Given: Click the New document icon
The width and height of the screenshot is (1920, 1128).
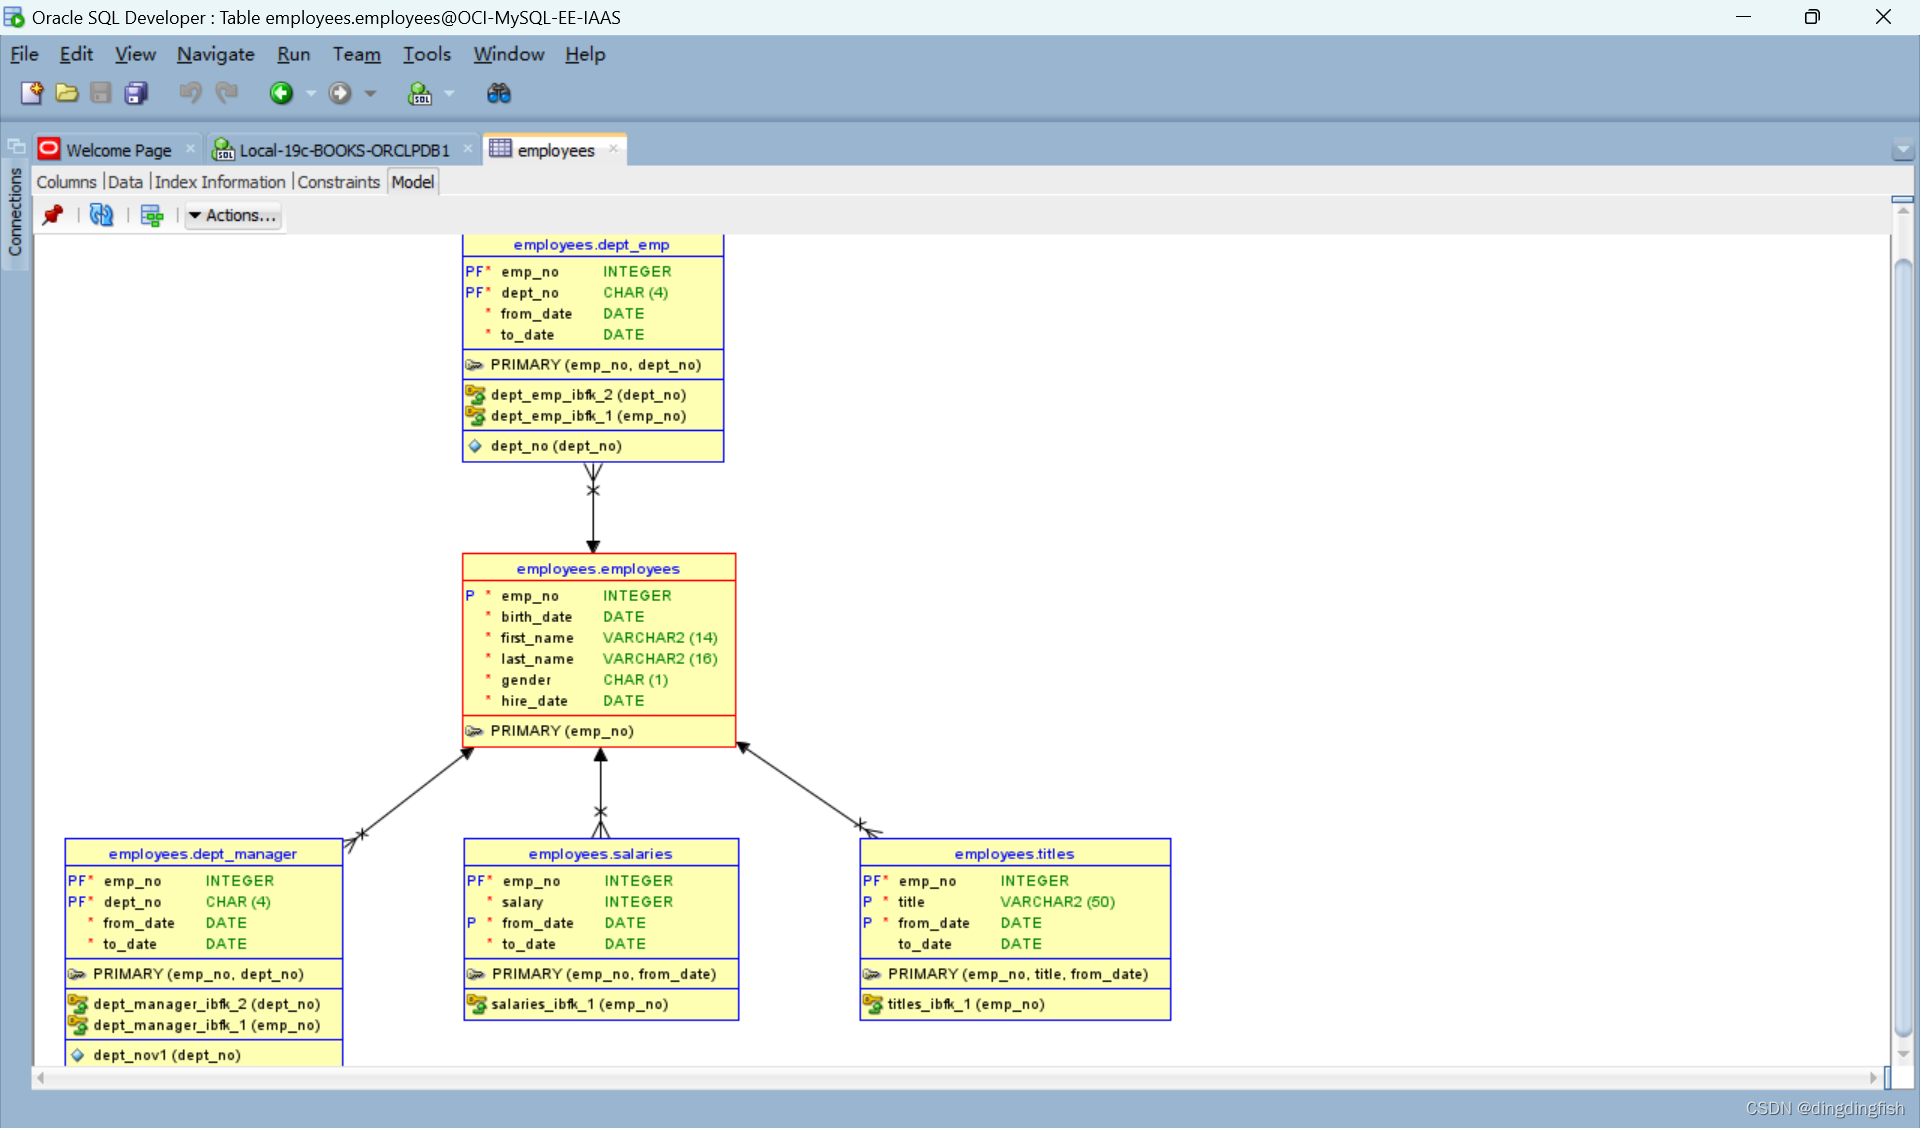Looking at the screenshot, I should (31, 93).
